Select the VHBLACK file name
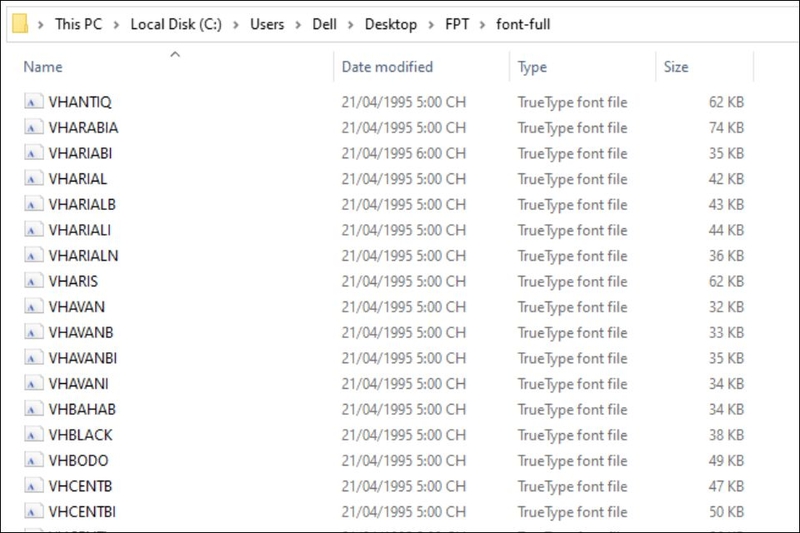 click(x=81, y=435)
